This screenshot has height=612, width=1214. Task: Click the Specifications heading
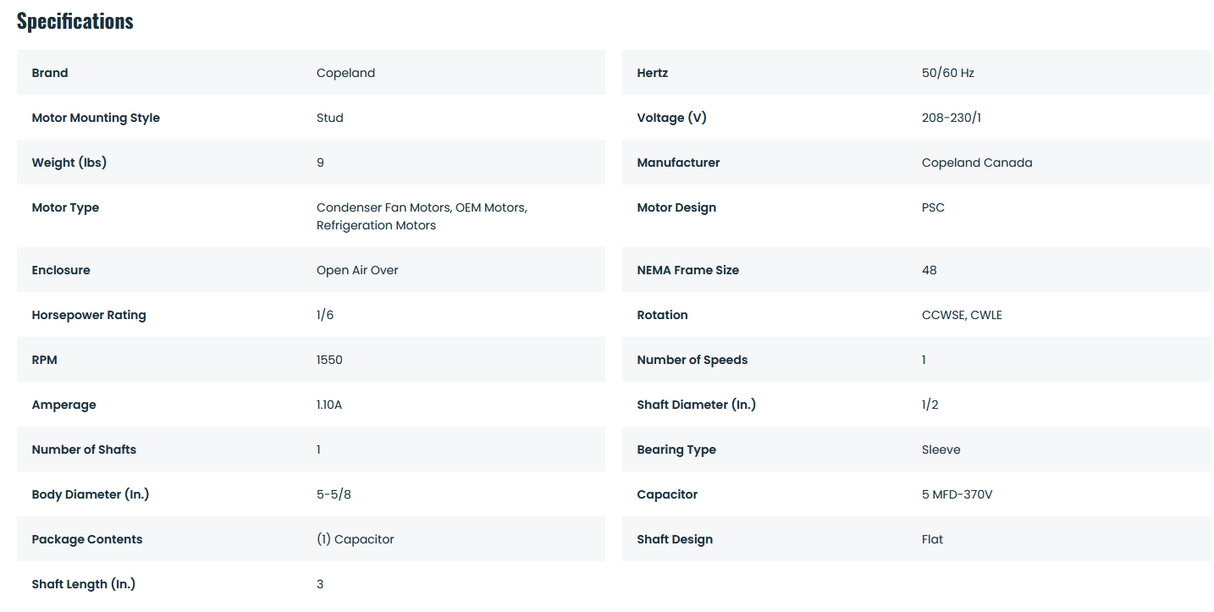coord(75,21)
